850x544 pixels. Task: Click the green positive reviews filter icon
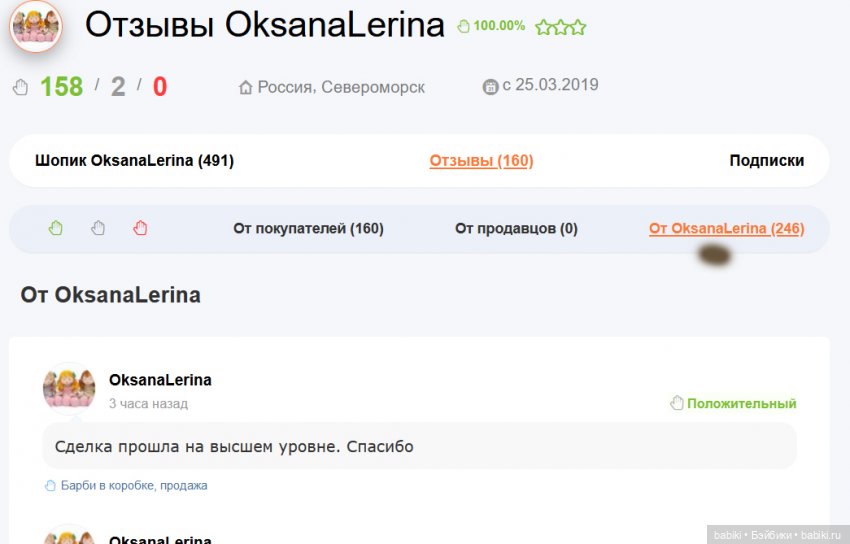click(56, 228)
